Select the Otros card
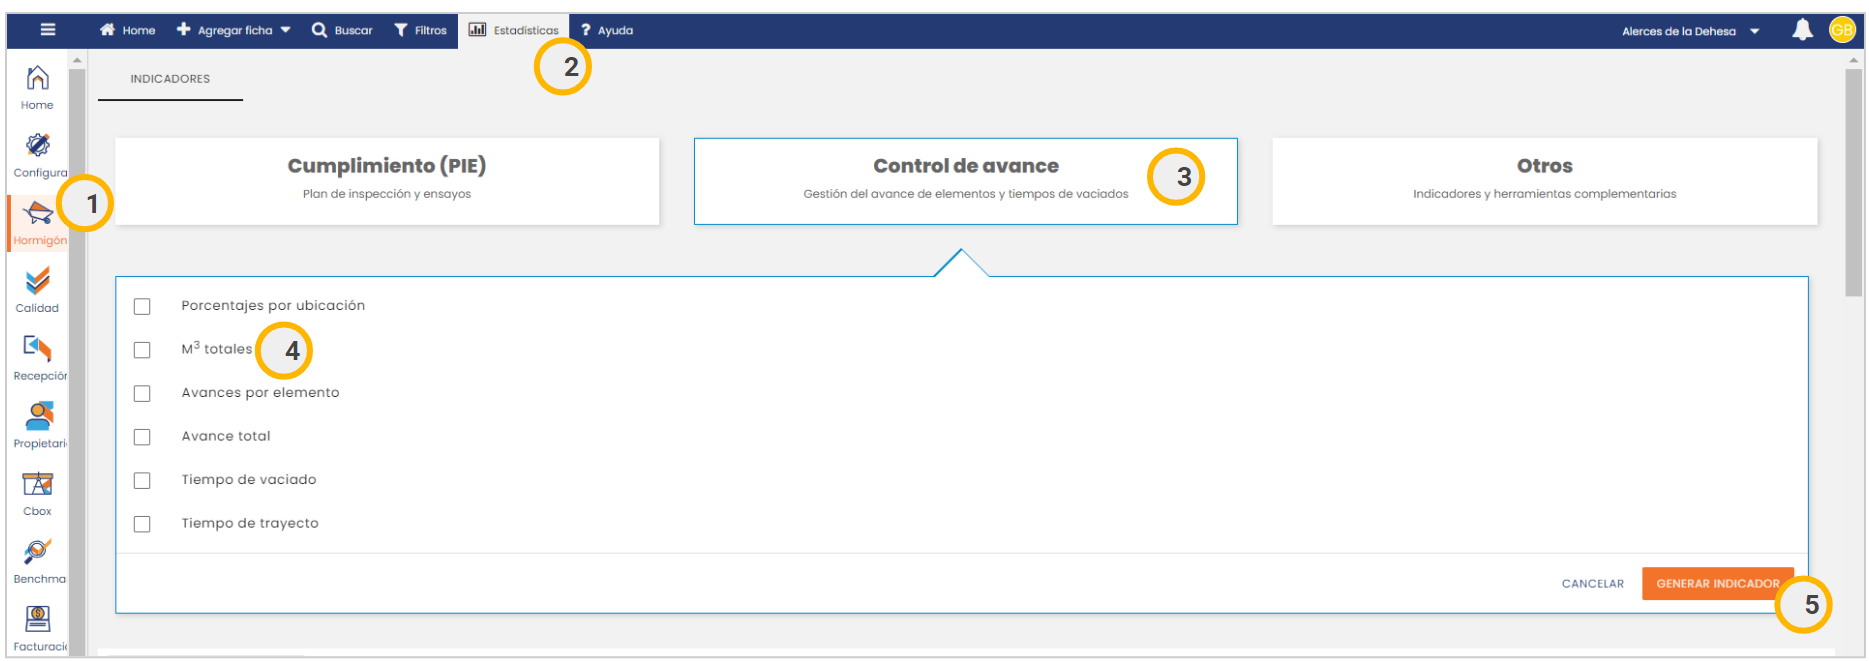 [x=1545, y=181]
